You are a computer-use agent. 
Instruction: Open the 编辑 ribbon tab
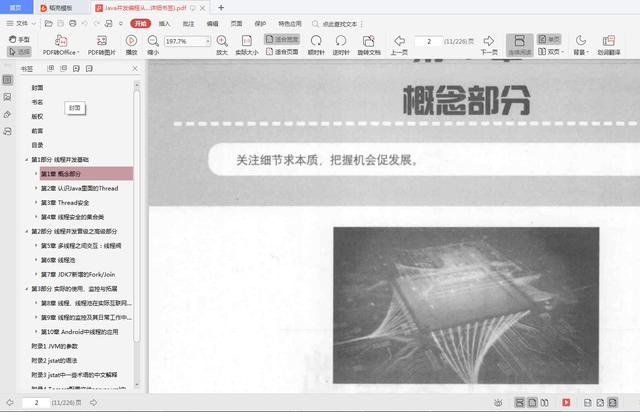[212, 24]
